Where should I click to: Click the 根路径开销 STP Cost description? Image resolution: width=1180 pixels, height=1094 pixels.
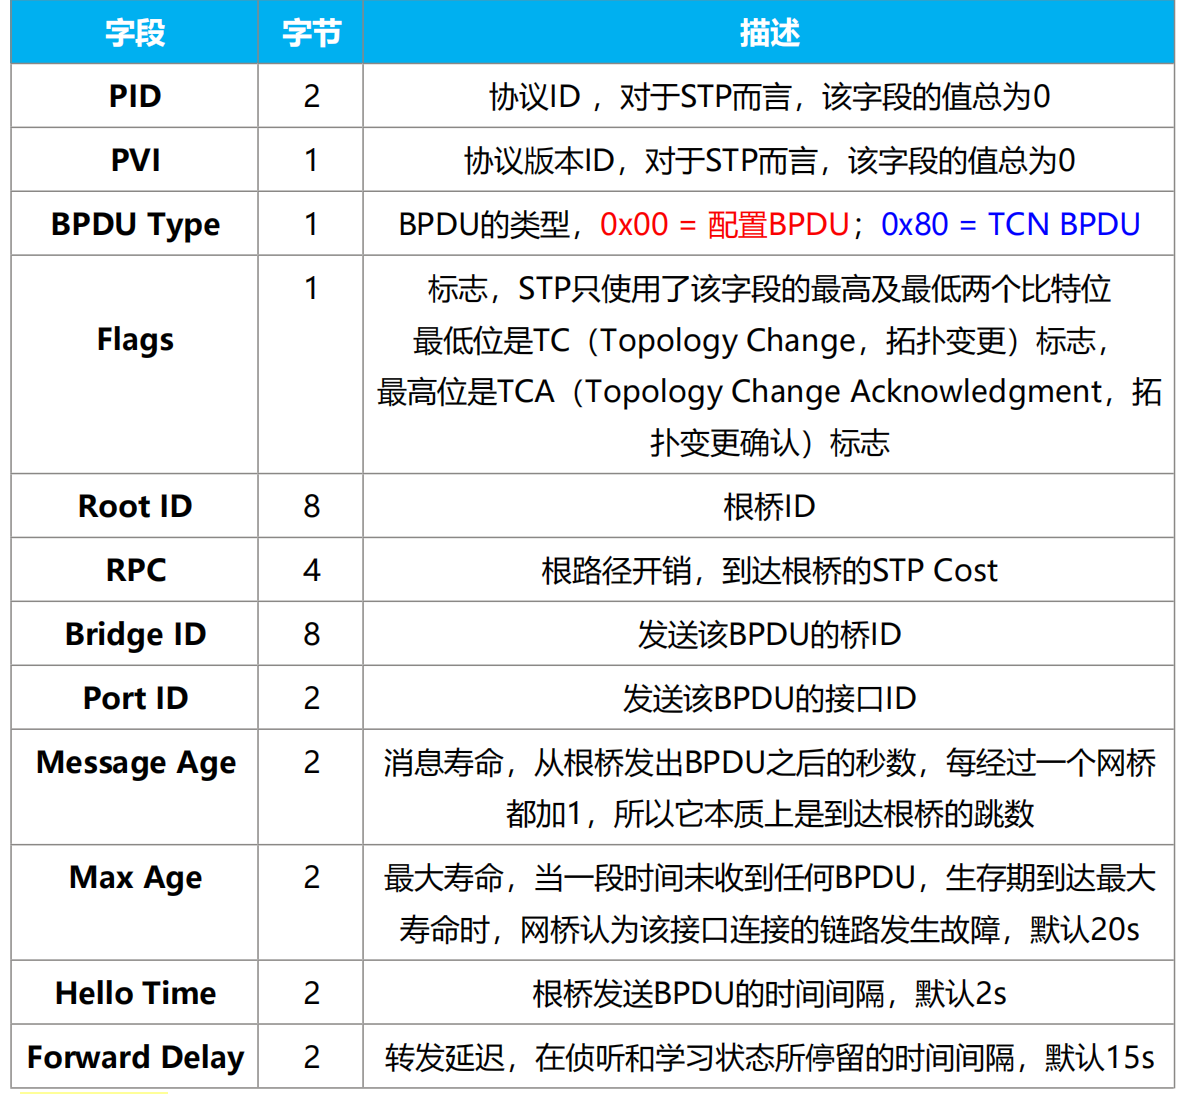(x=769, y=571)
